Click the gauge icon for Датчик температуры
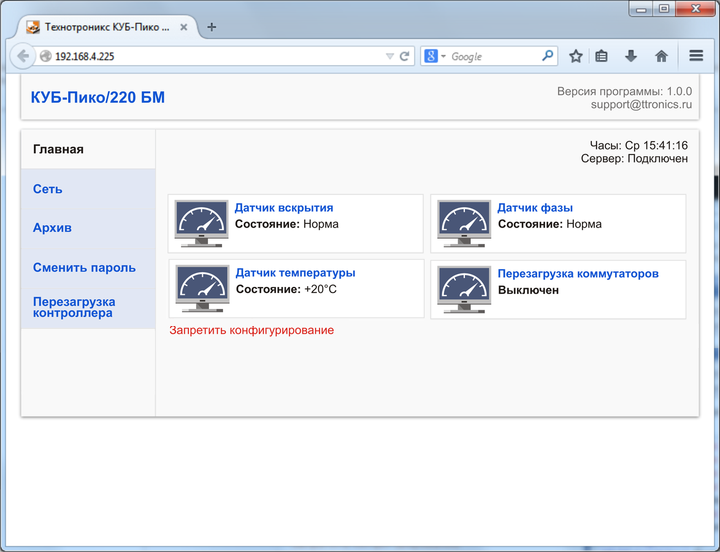Viewport: 720px width, 552px height. [x=202, y=289]
